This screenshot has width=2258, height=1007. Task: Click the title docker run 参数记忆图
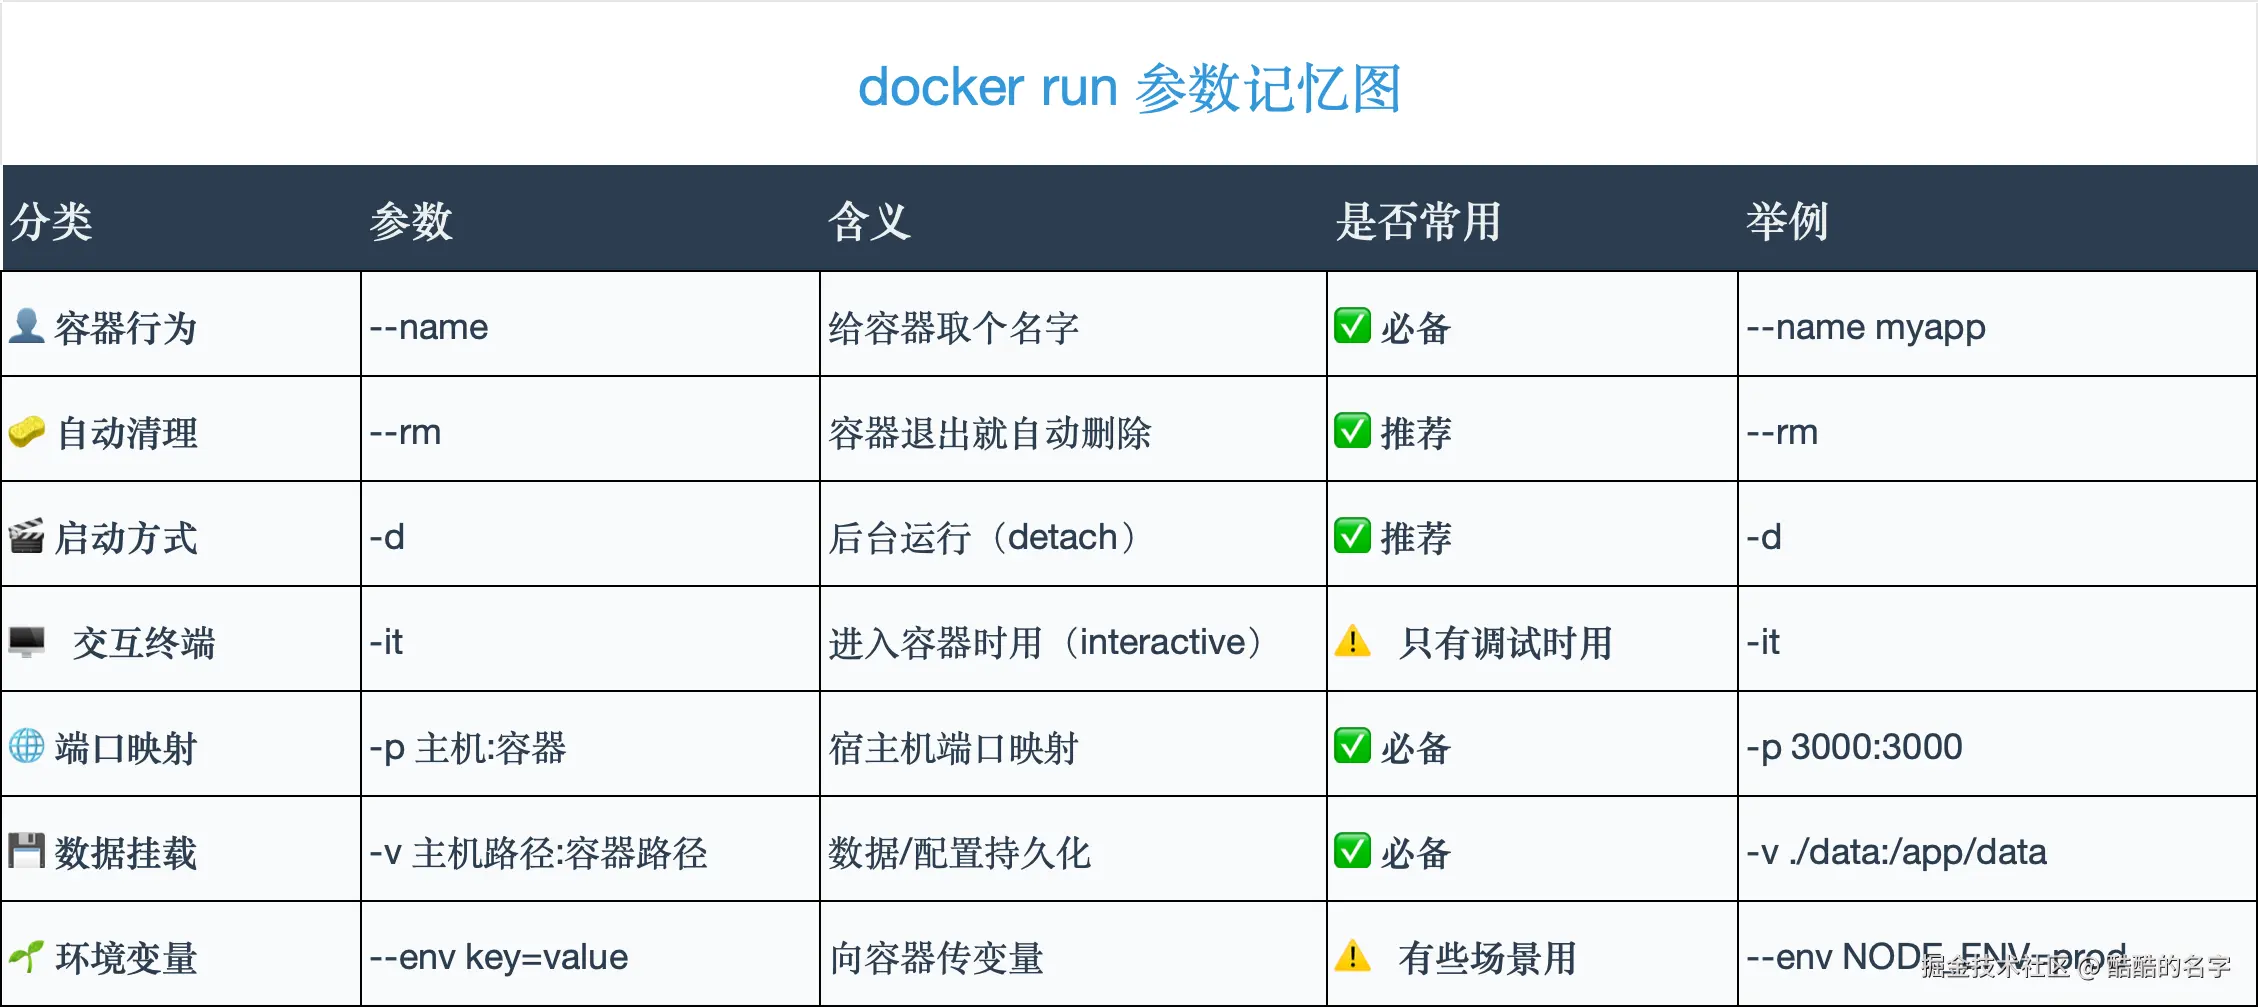coord(1129,88)
